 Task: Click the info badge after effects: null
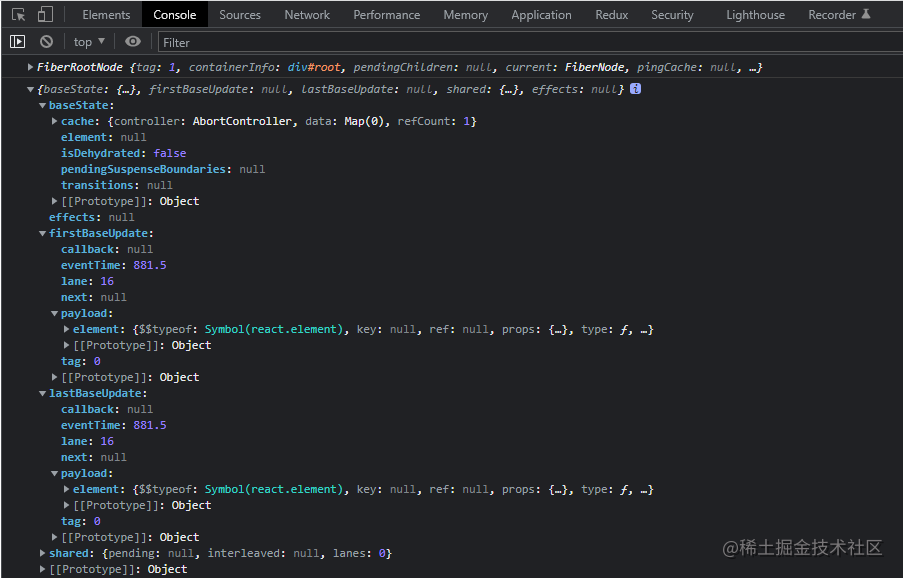[x=635, y=89]
